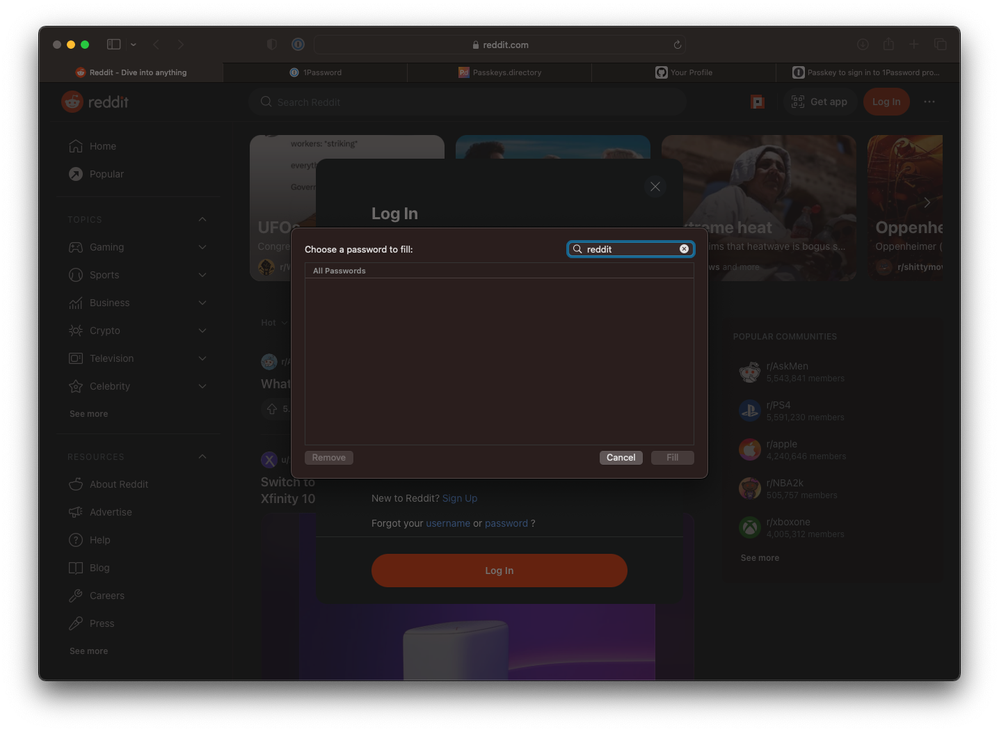Open the advertise icon near Get app
Screen dimensions: 999x732
click(758, 102)
